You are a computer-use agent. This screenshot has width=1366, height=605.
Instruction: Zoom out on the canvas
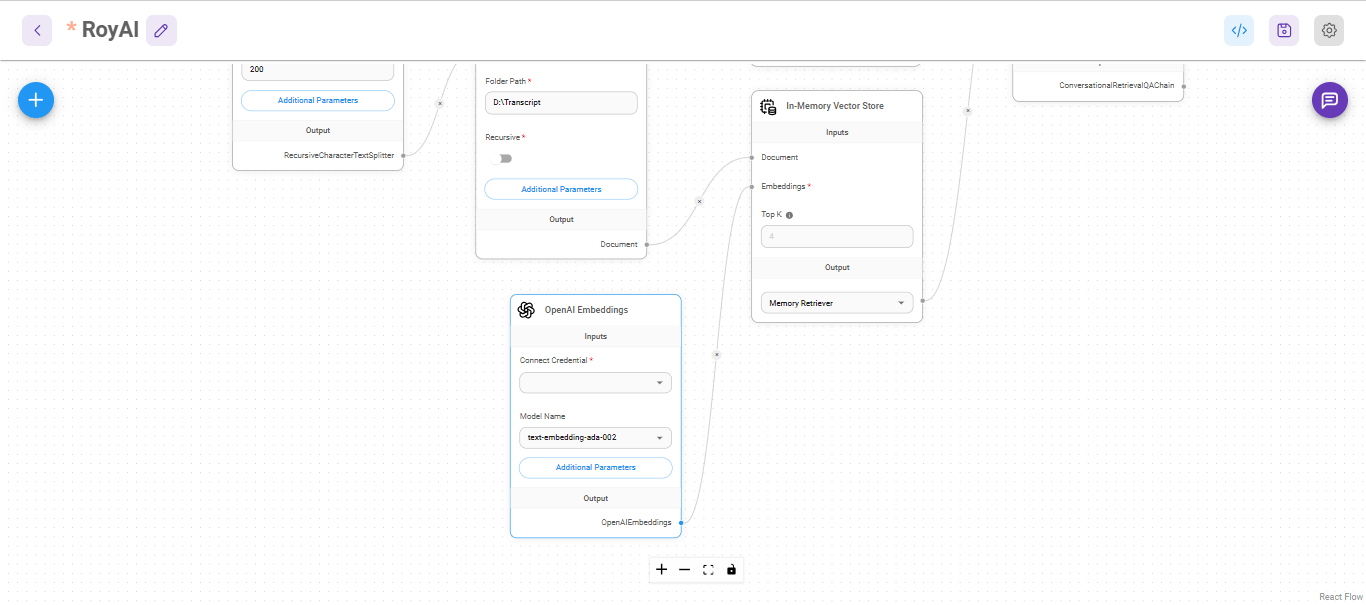684,569
